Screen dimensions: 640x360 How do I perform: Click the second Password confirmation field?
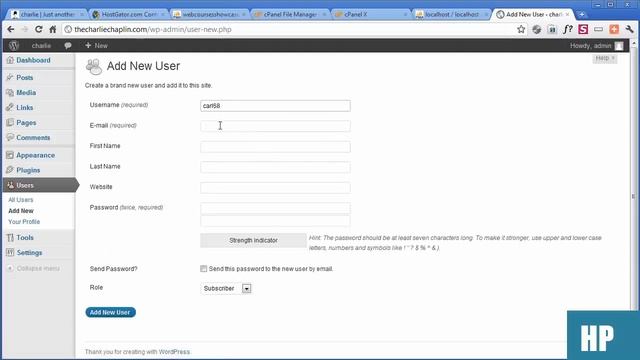(x=275, y=221)
